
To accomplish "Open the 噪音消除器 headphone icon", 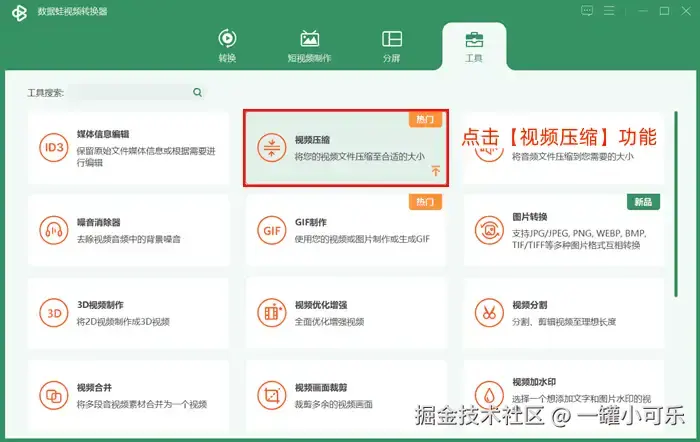I will pyautogui.click(x=54, y=230).
